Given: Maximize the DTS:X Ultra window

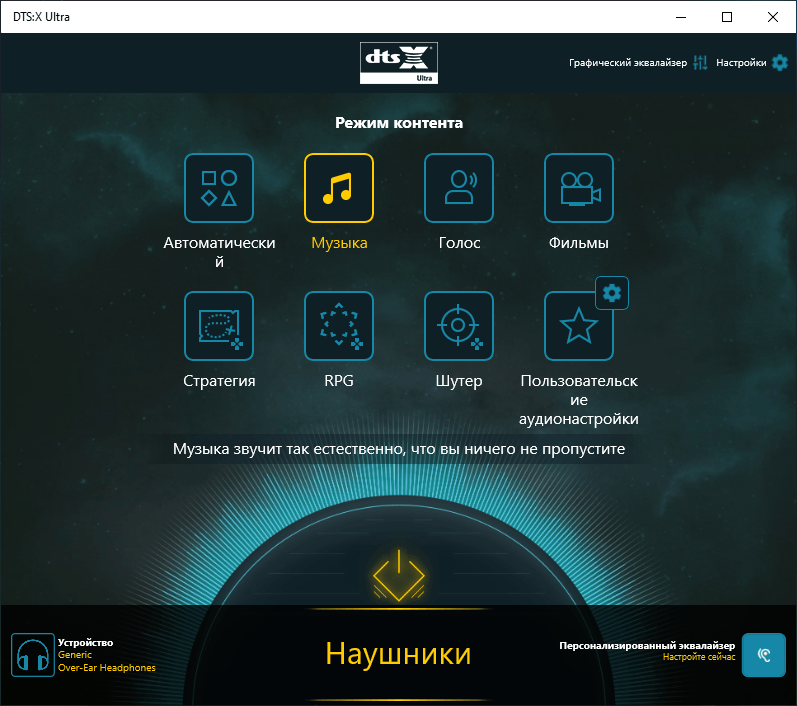Looking at the screenshot, I should 727,17.
